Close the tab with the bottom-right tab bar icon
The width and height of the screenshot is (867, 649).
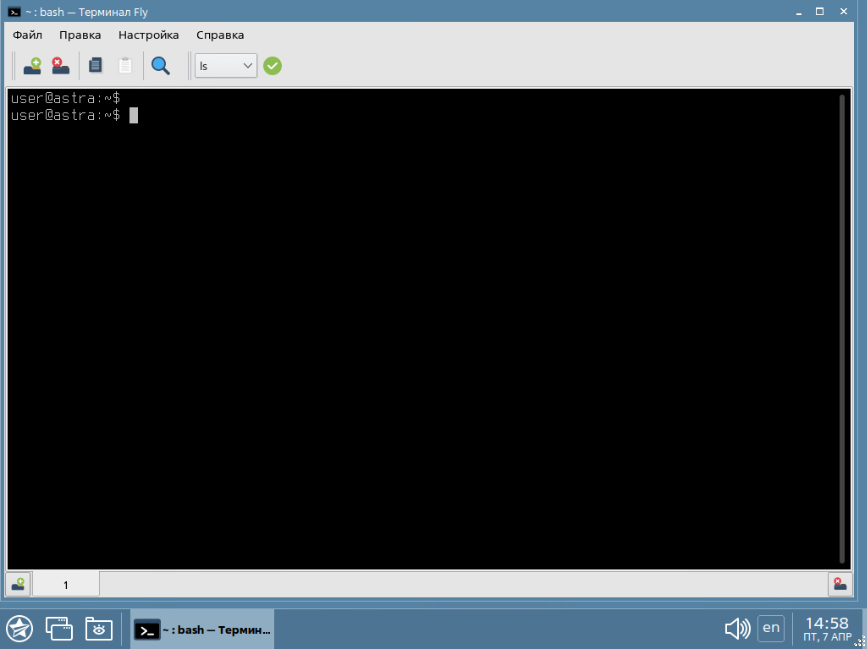point(840,584)
